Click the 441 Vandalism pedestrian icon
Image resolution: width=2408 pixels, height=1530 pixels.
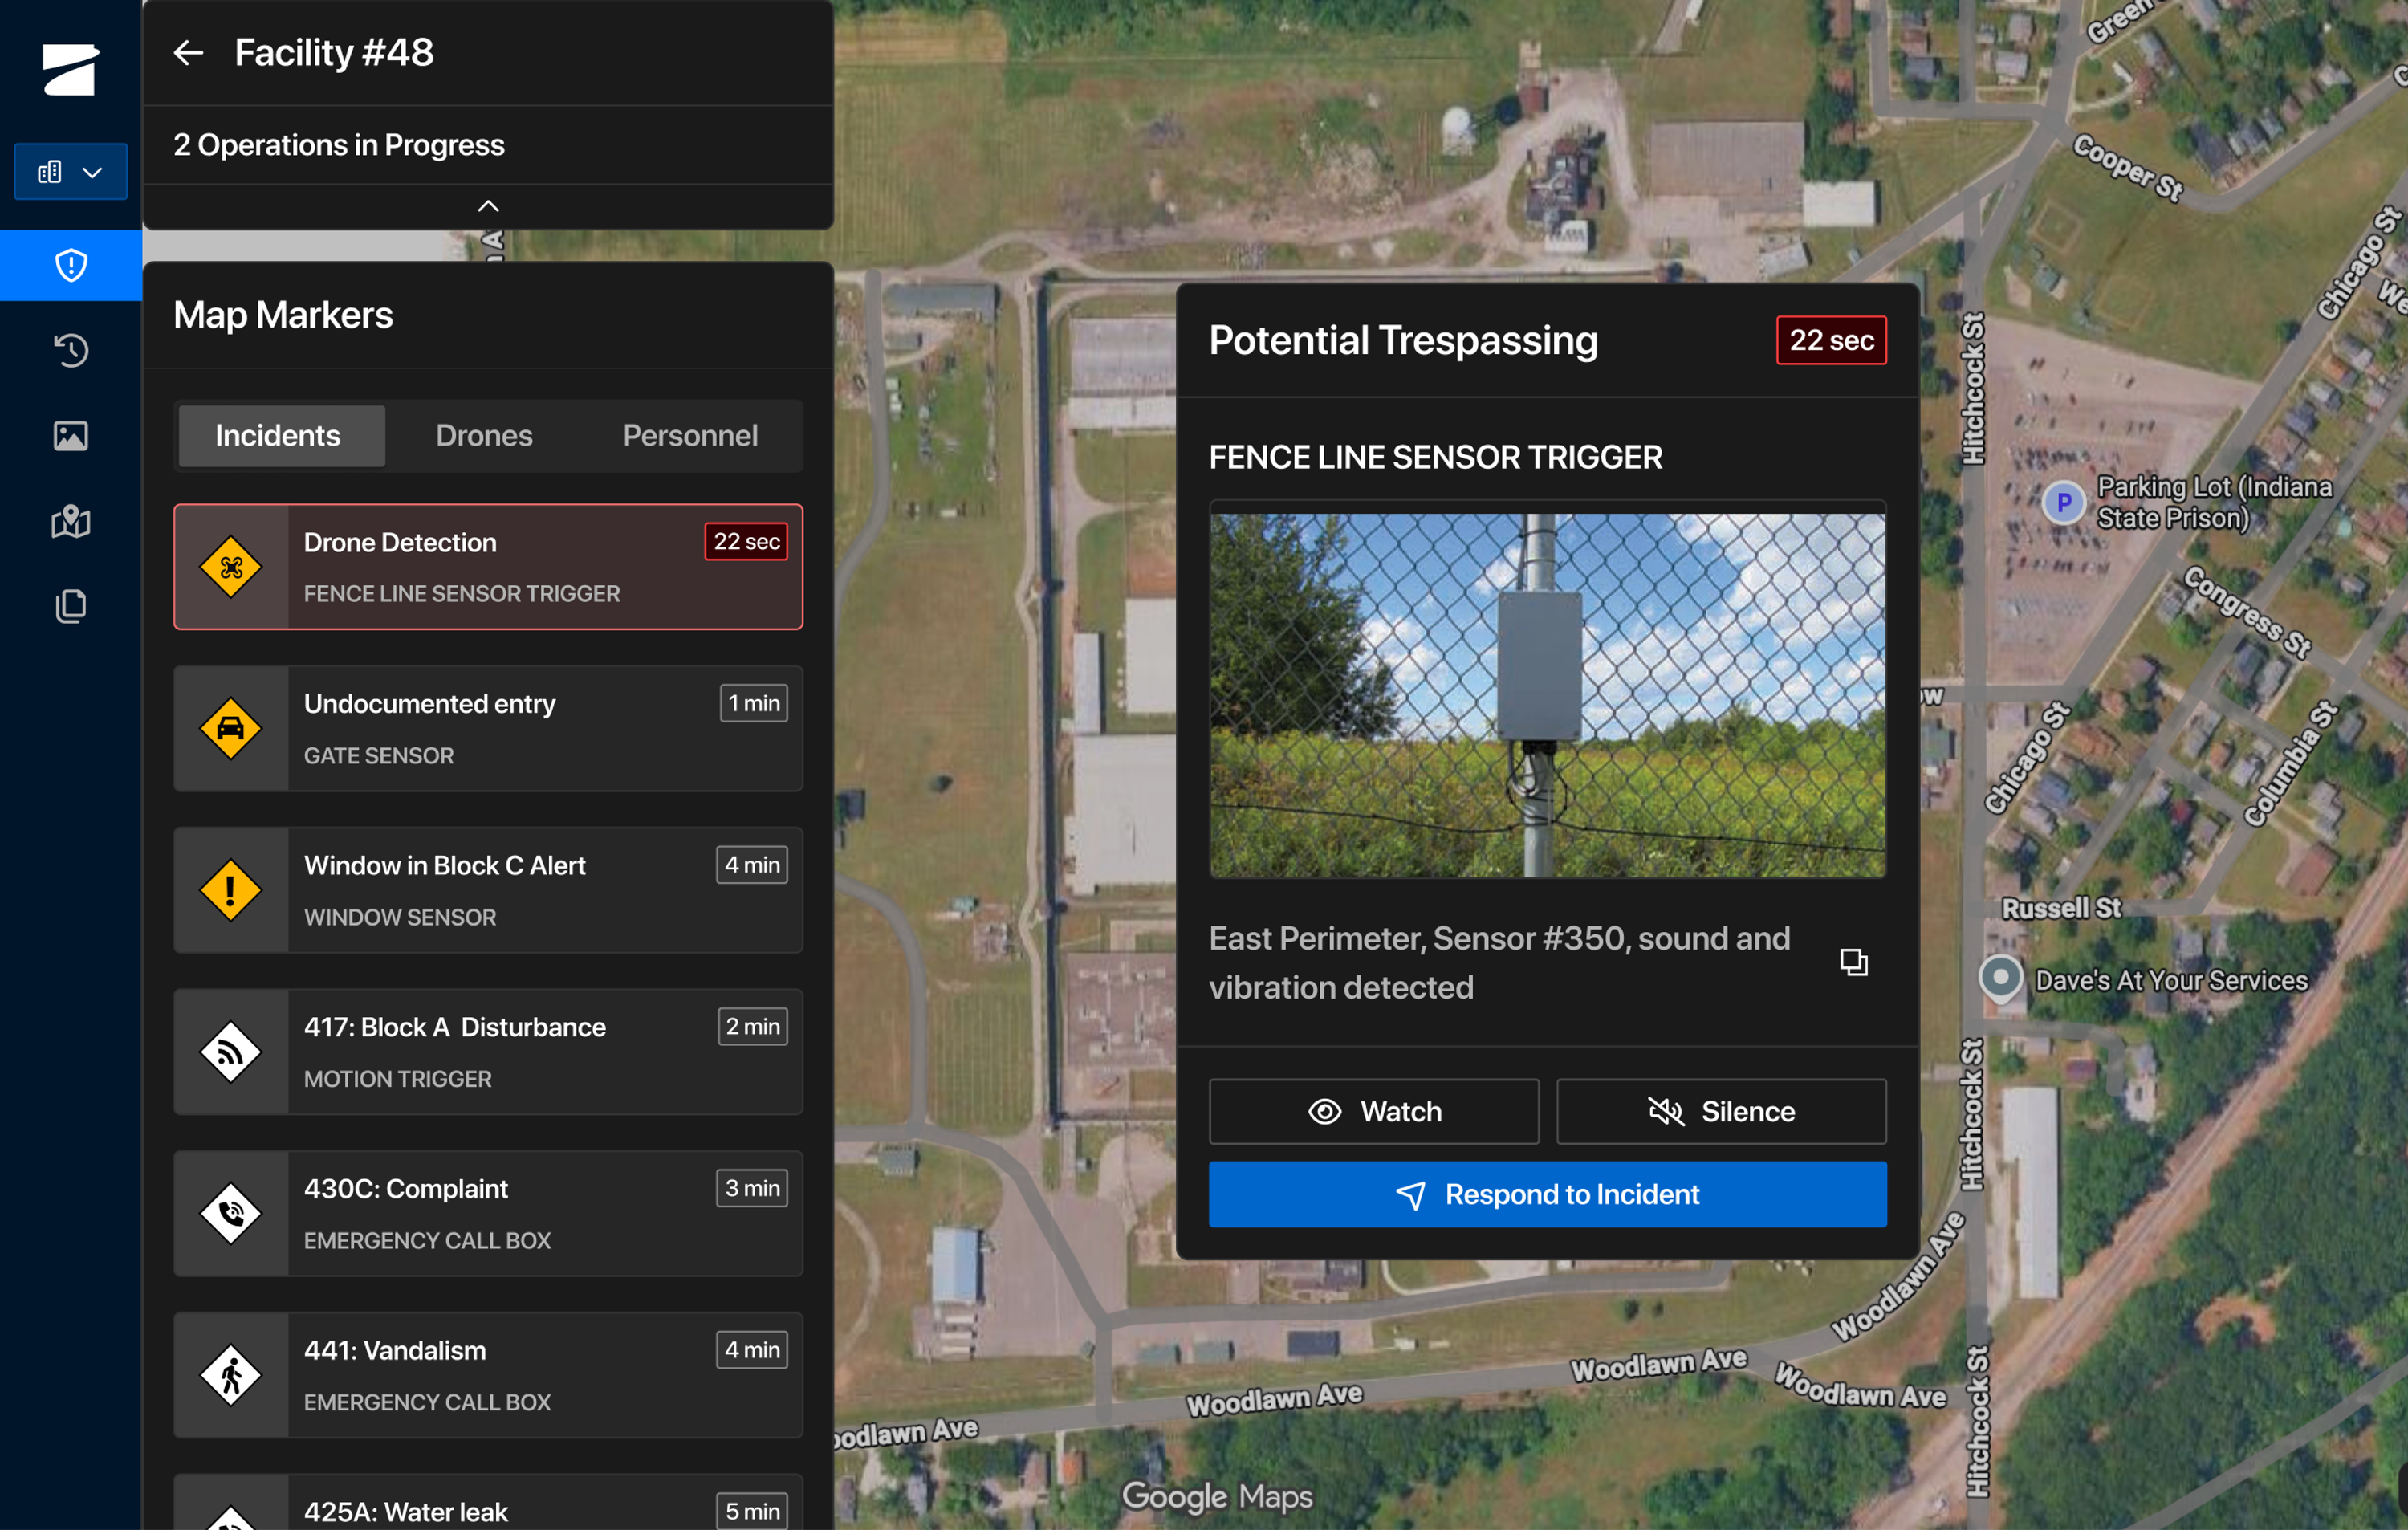coord(231,1376)
